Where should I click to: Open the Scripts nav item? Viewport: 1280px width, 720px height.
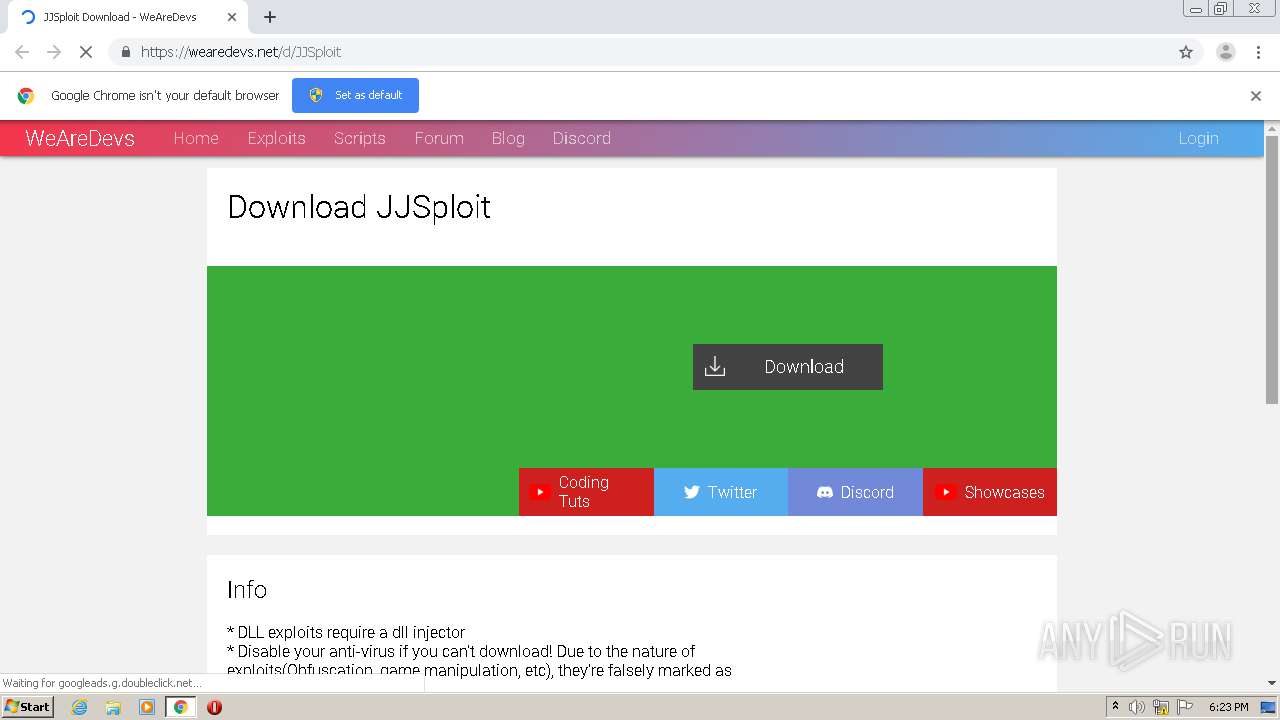(360, 138)
